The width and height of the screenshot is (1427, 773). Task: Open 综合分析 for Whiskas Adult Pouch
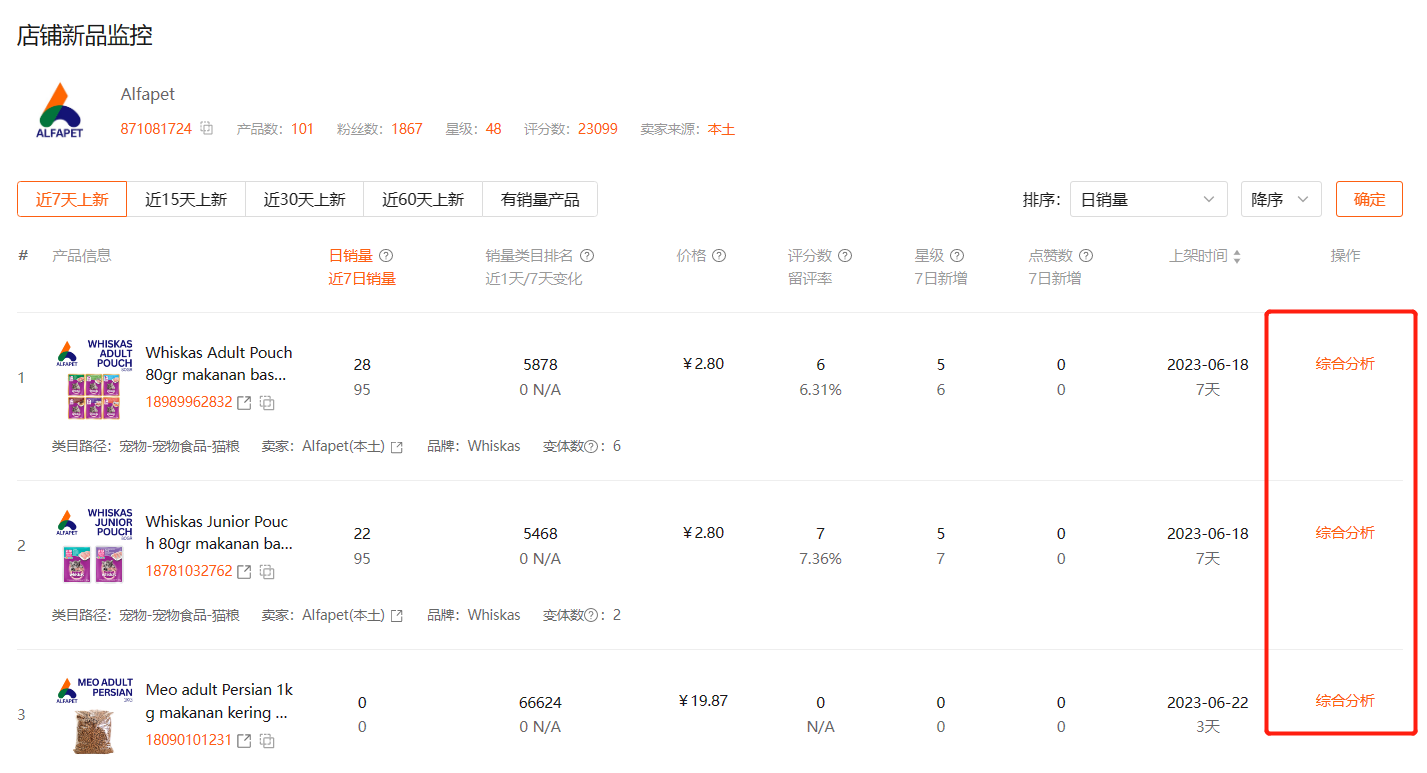coord(1345,364)
